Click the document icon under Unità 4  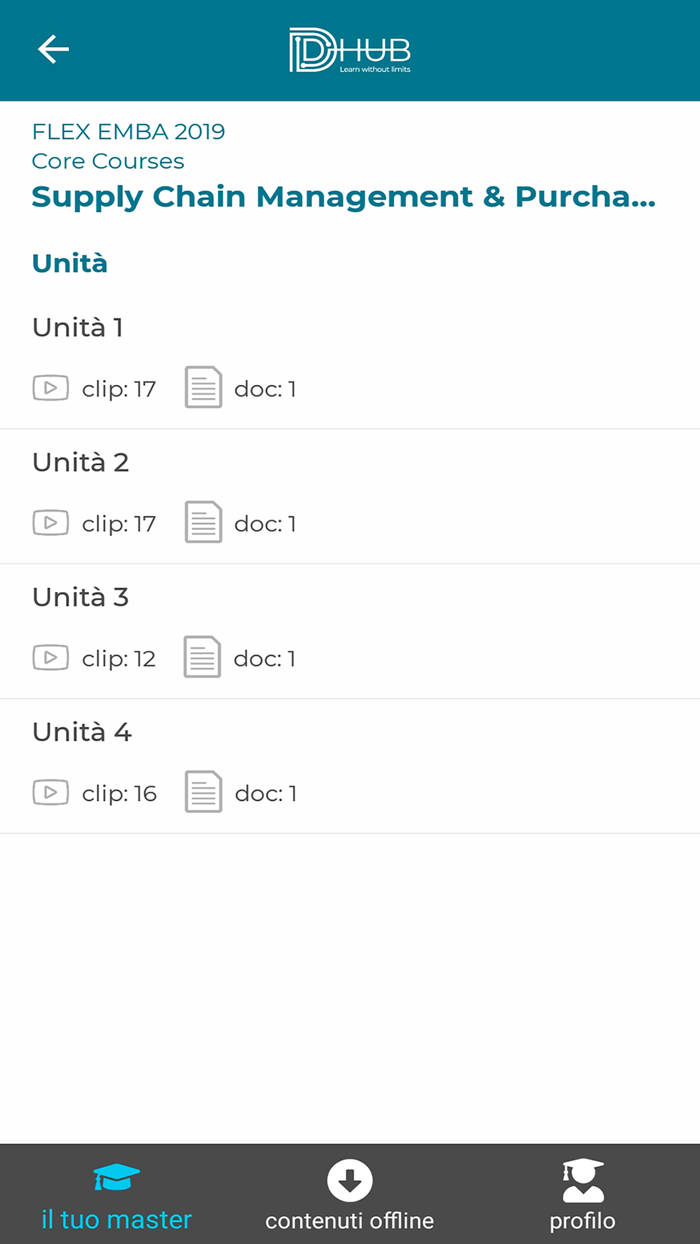(203, 792)
